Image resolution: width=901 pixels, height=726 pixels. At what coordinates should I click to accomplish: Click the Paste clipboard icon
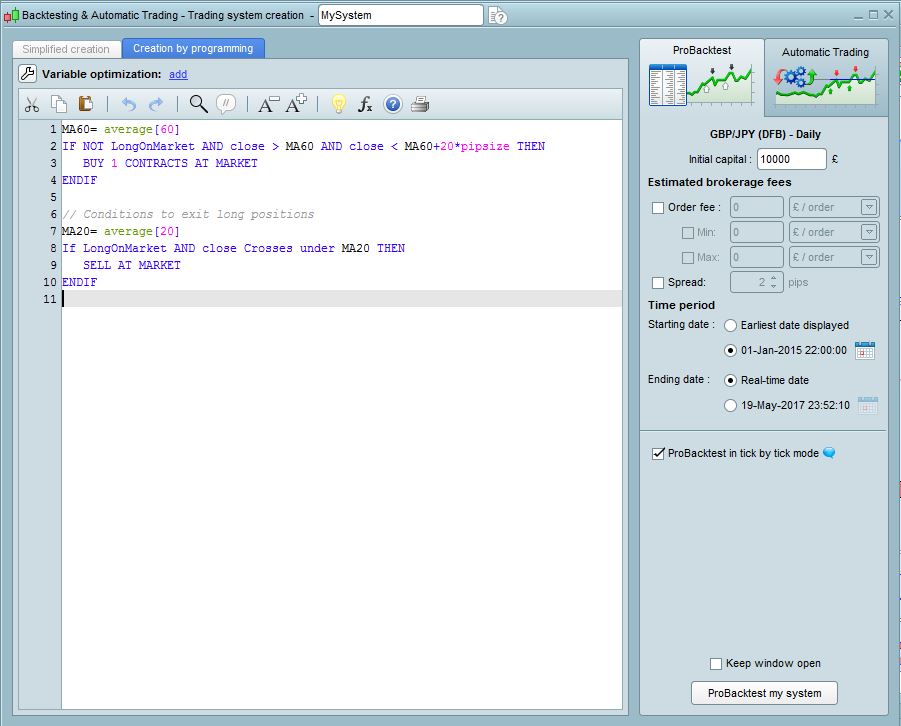pos(86,104)
